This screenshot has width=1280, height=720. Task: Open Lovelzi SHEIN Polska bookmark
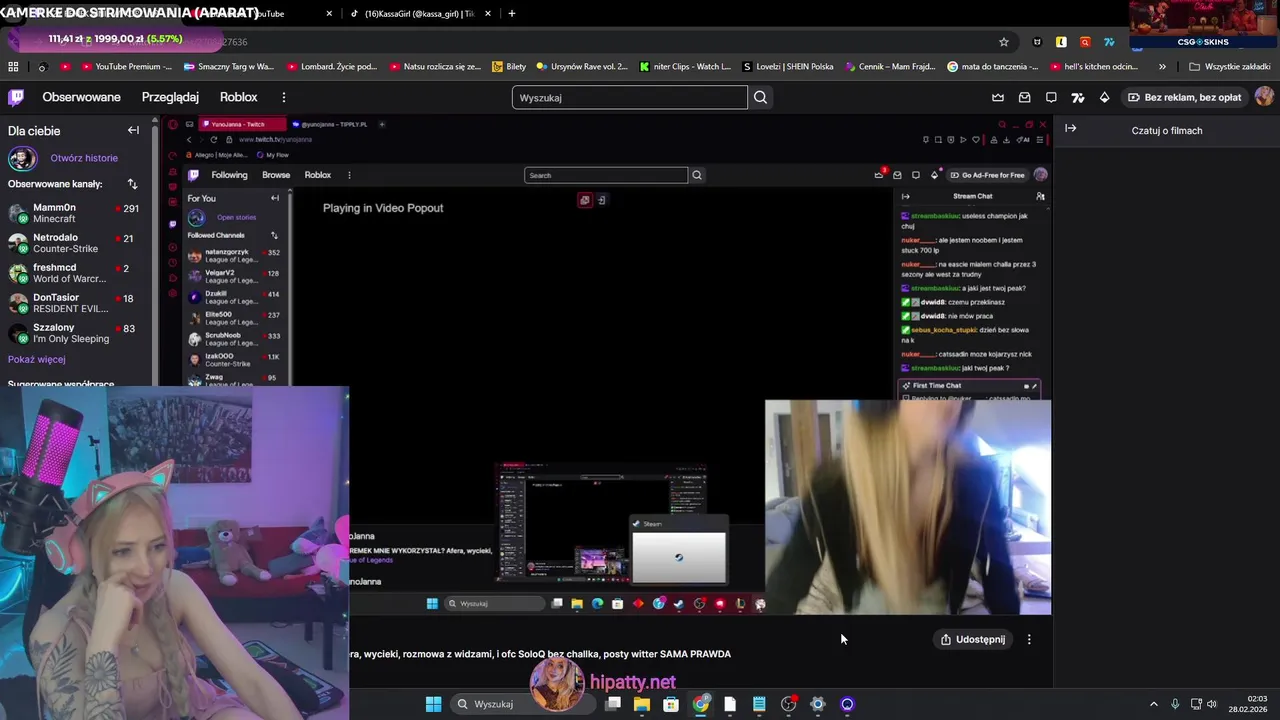[787, 67]
